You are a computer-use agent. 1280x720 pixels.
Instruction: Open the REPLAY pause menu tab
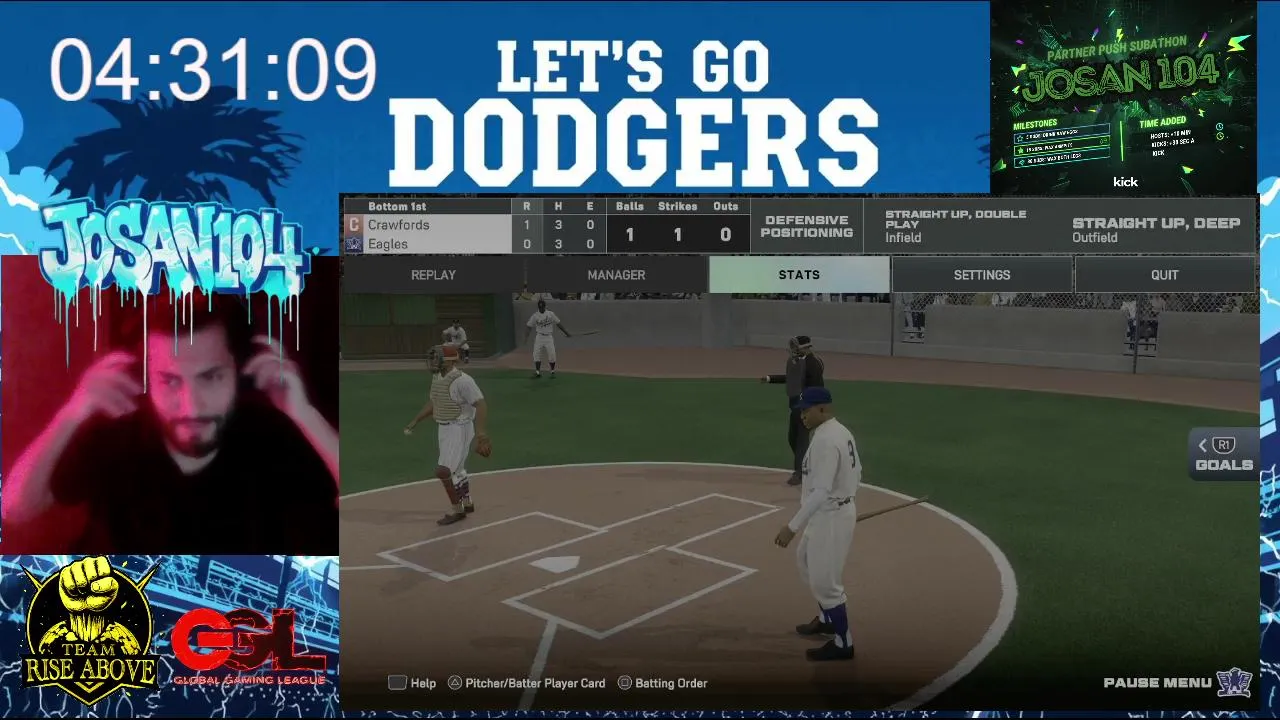point(433,274)
